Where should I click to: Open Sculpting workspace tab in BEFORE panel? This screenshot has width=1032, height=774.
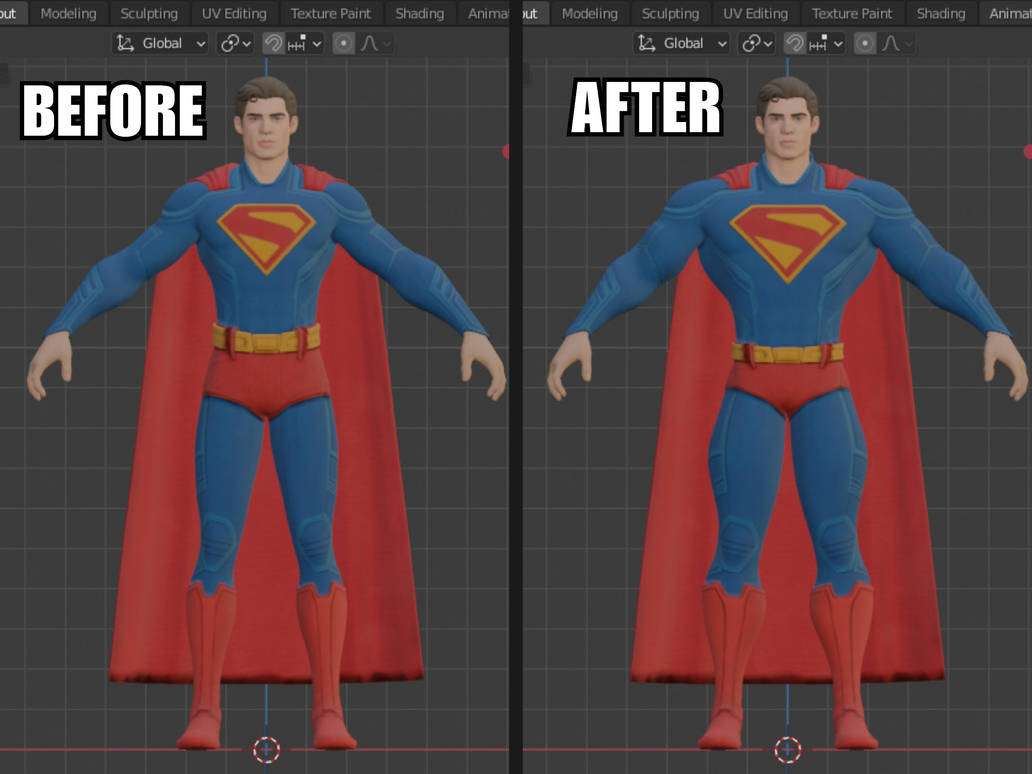tap(149, 13)
